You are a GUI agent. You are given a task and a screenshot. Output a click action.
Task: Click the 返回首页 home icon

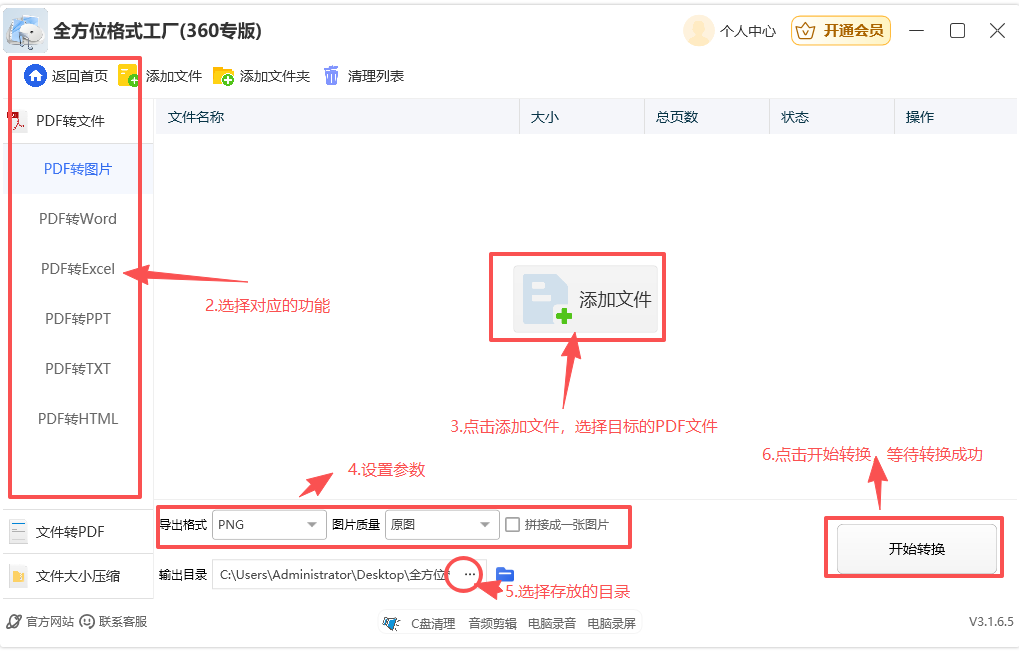[35, 76]
